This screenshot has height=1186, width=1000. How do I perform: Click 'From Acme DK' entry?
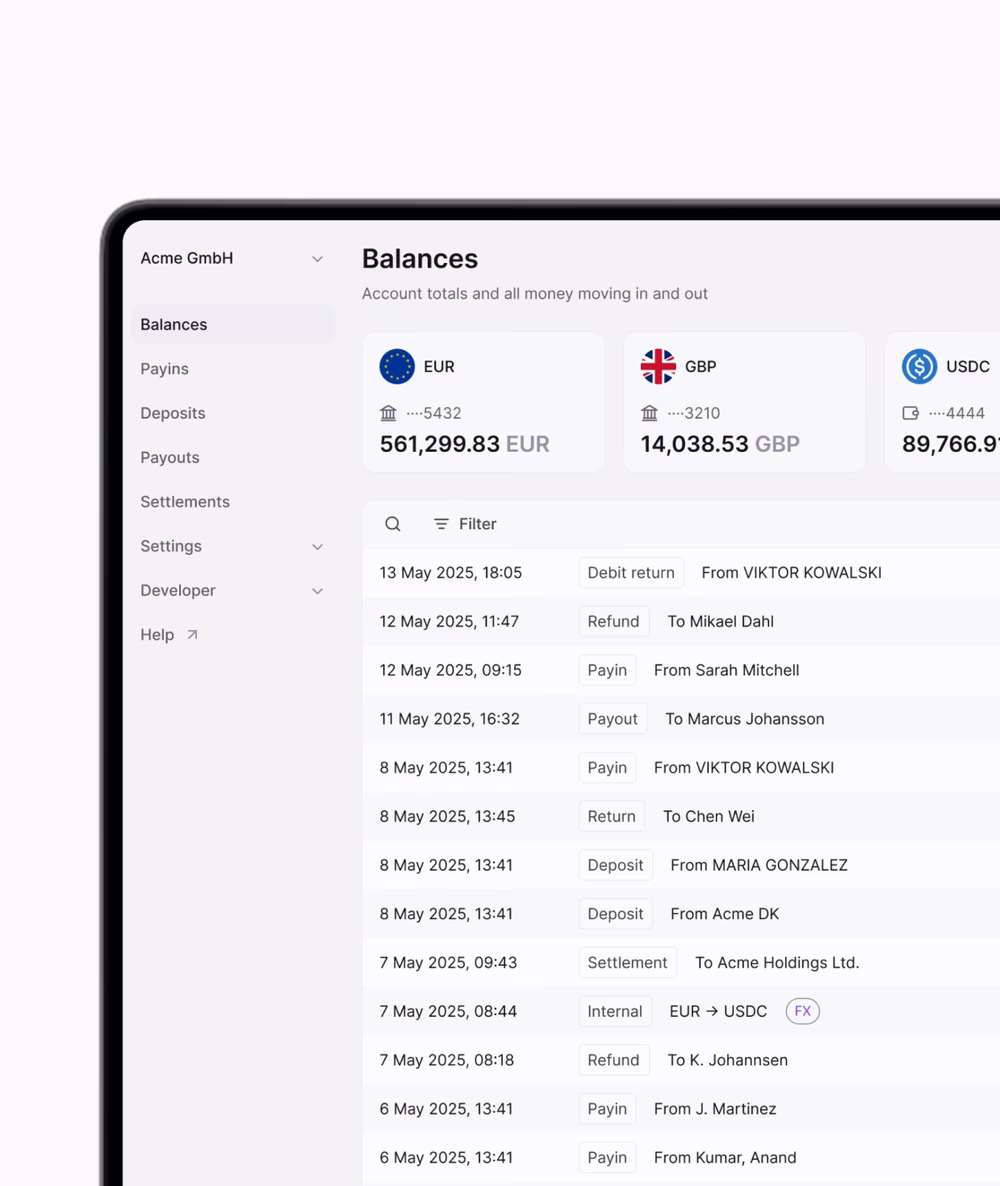click(x=725, y=914)
